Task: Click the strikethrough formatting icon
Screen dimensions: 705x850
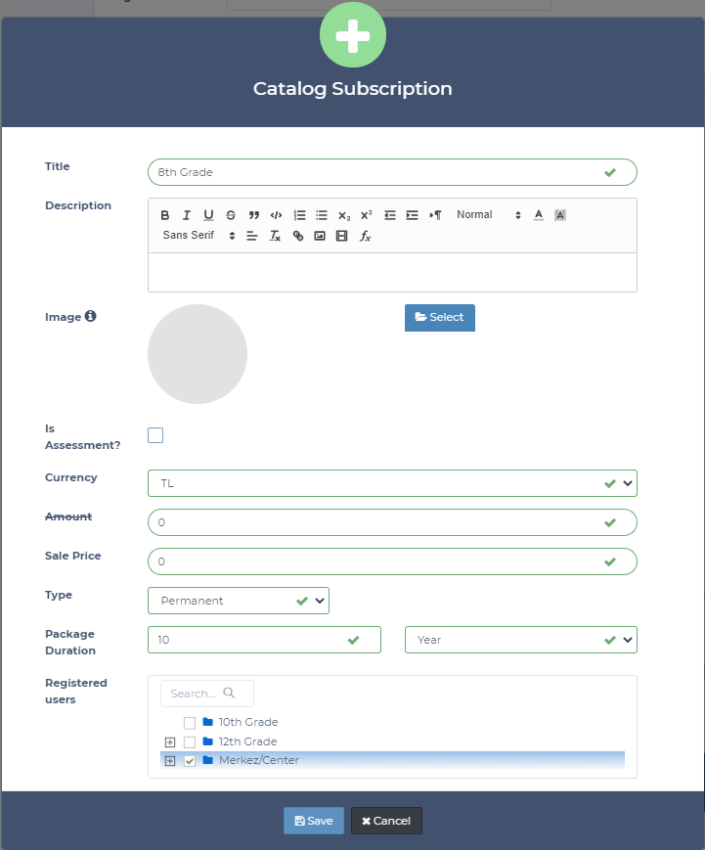Action: point(230,215)
